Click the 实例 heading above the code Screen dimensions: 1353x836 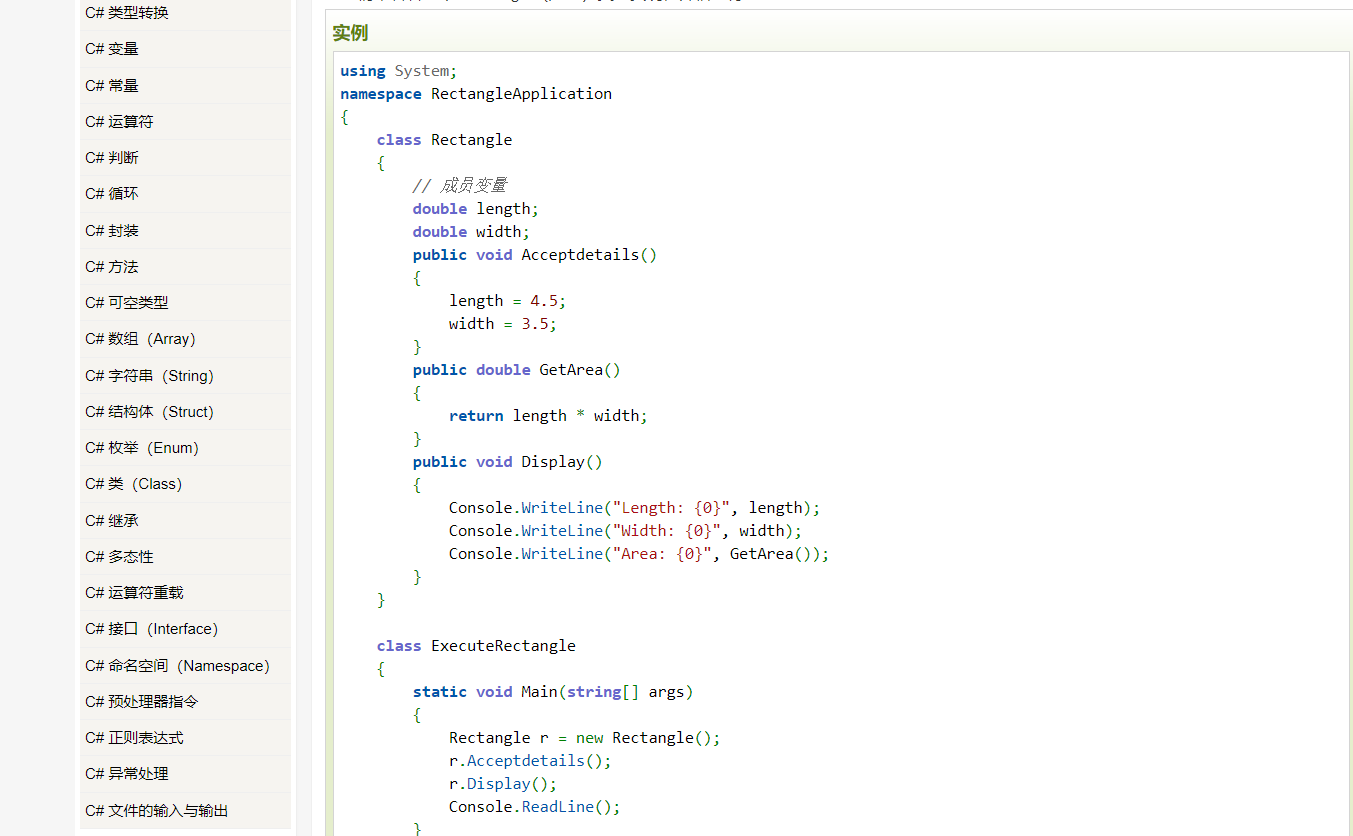tap(350, 33)
